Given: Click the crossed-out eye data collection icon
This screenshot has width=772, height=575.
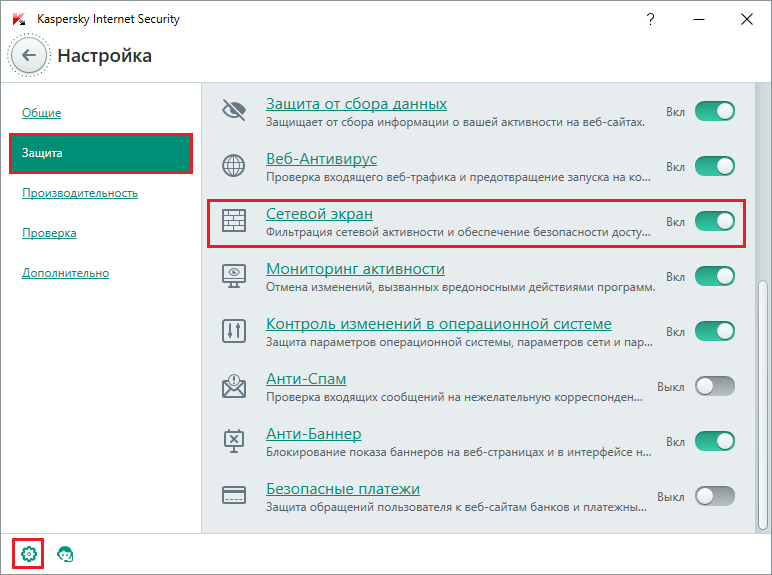Looking at the screenshot, I should coord(235,111).
